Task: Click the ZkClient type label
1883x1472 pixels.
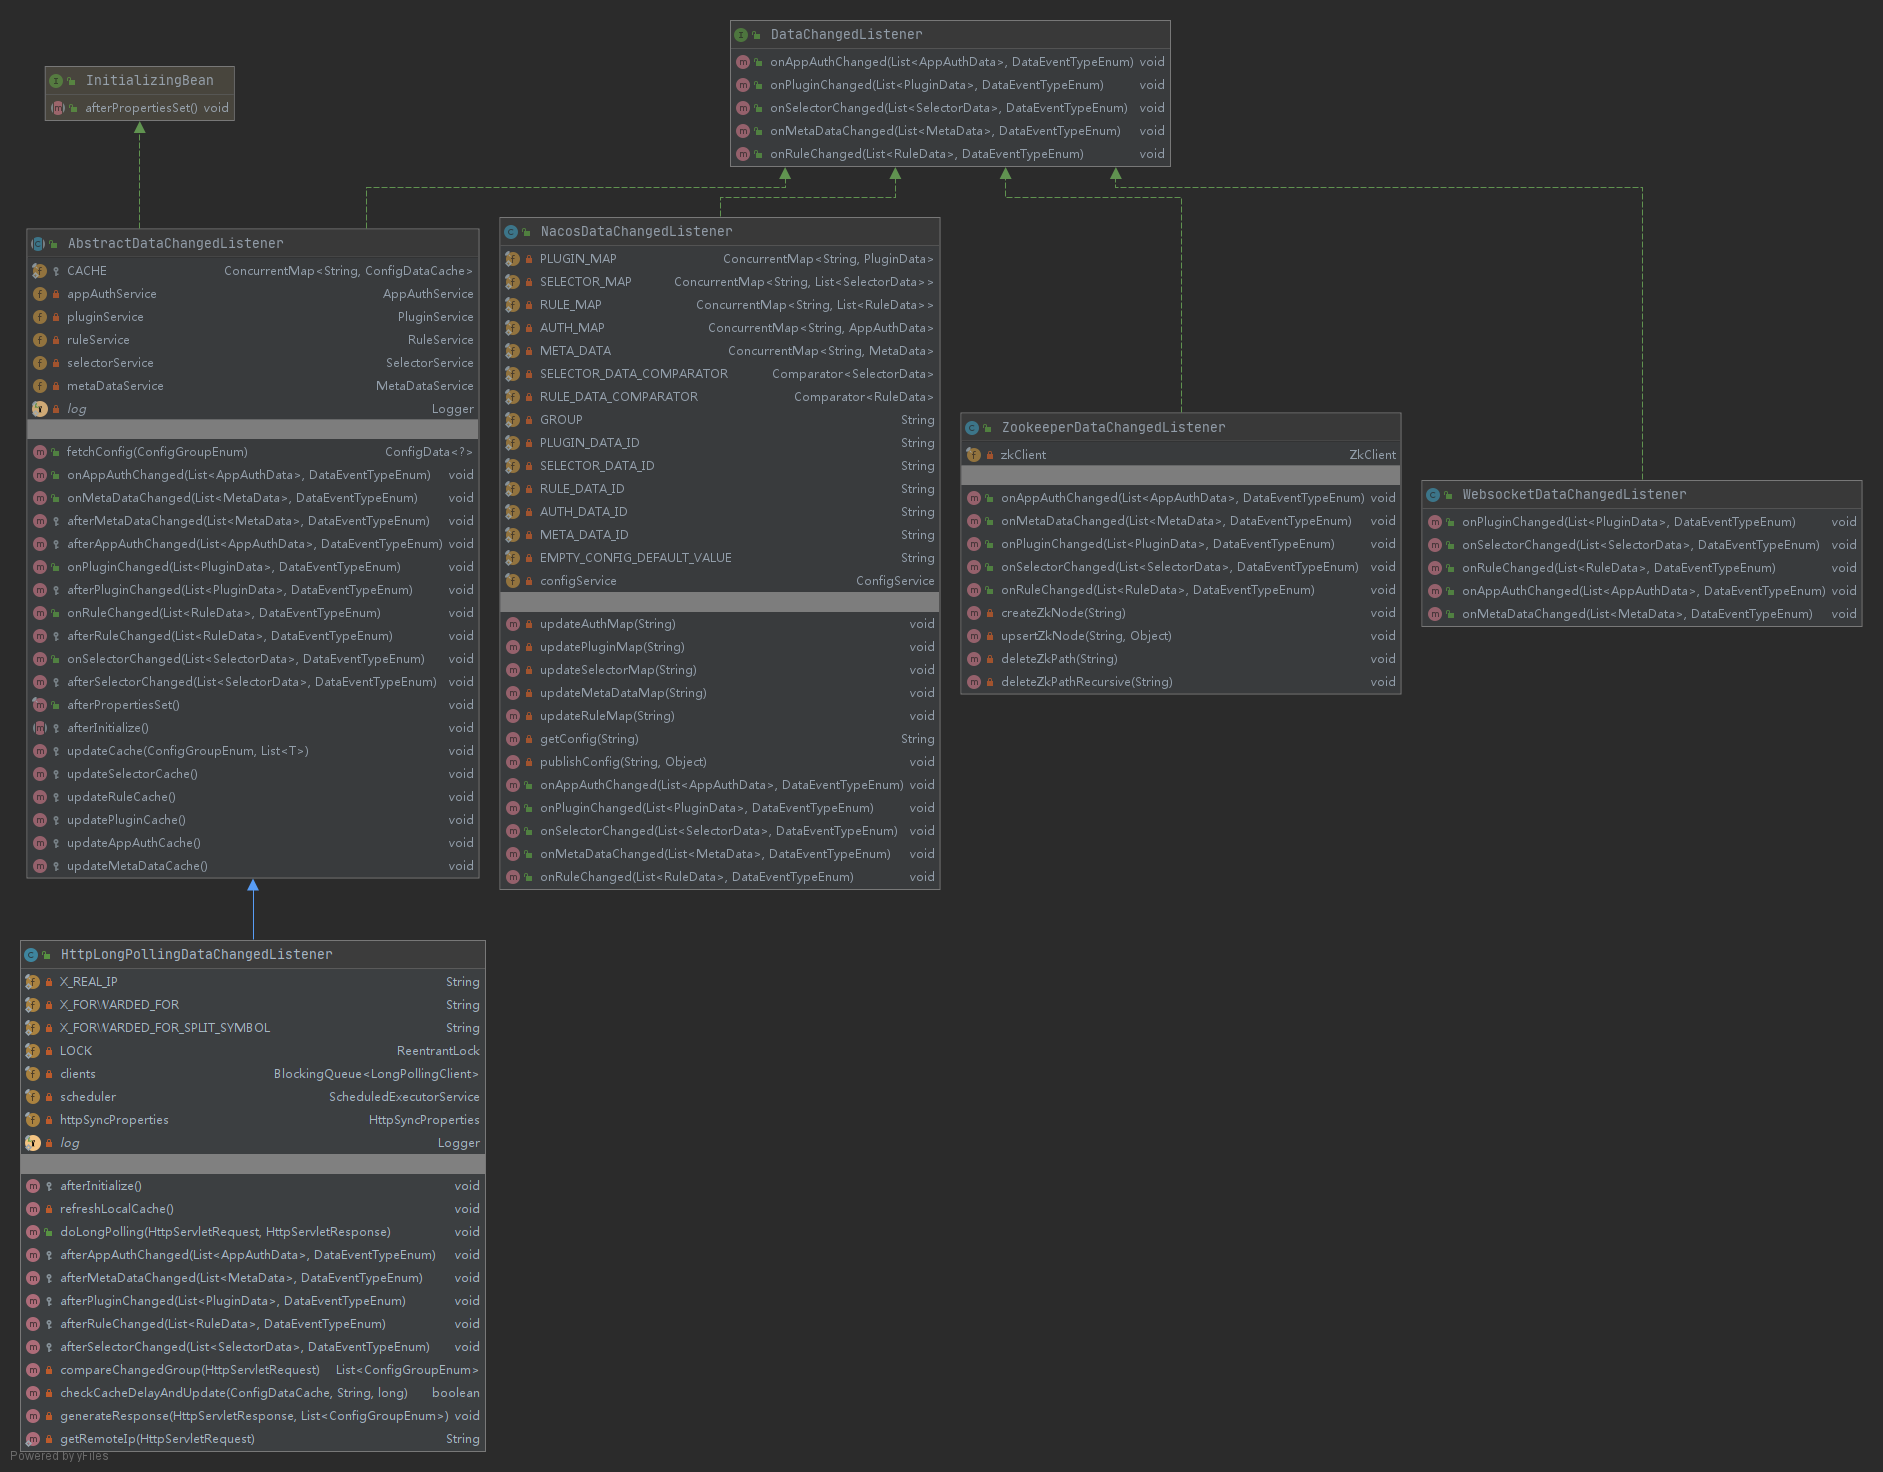Action: pos(1372,455)
